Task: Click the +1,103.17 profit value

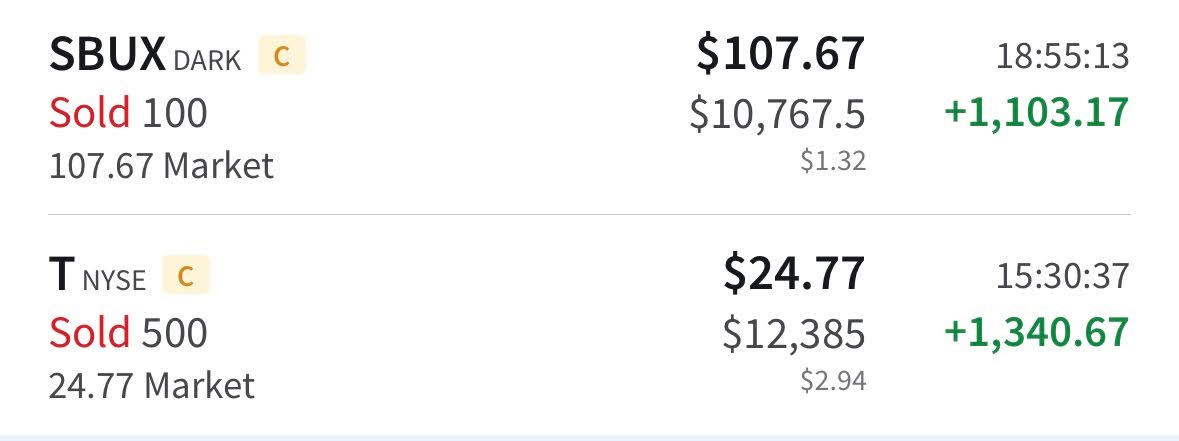Action: [1037, 113]
